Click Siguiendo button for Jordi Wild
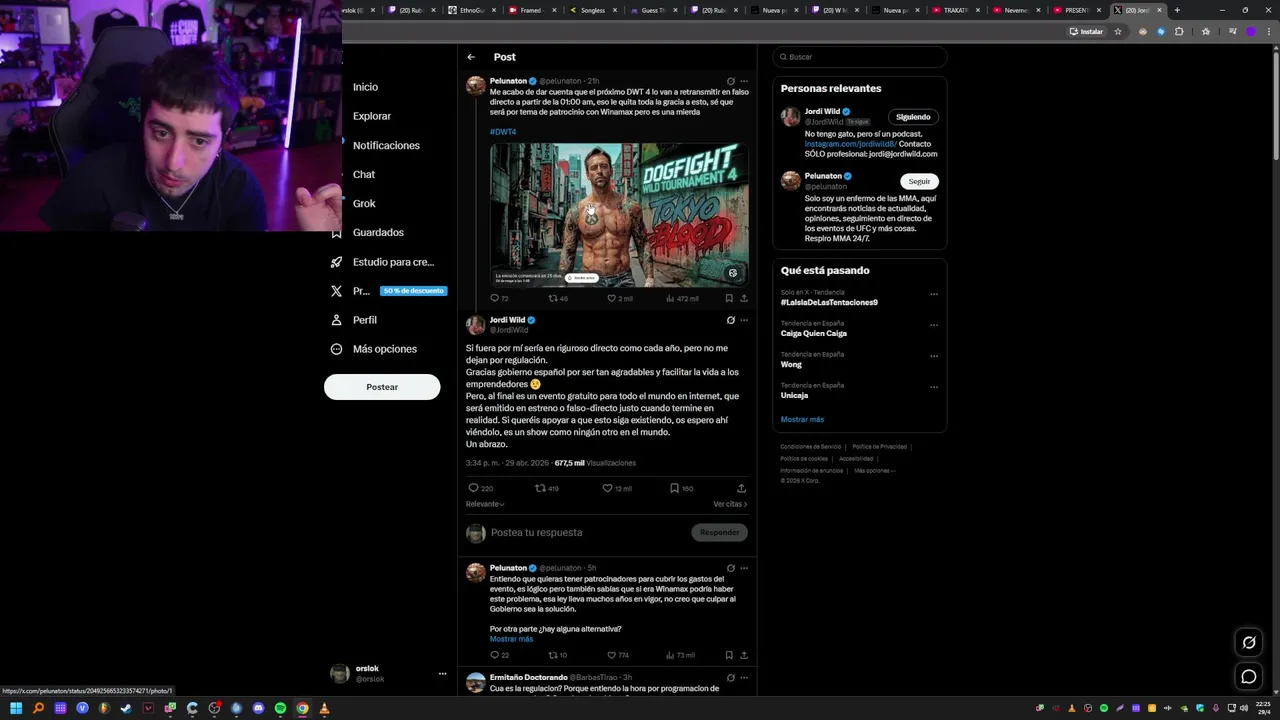 (x=913, y=117)
